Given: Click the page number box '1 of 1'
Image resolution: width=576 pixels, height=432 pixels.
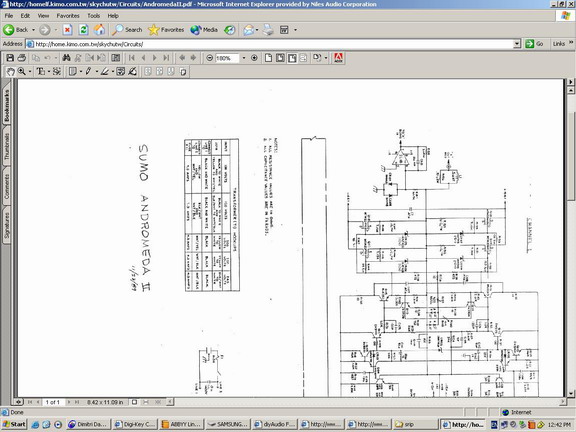Looking at the screenshot, I should (x=53, y=402).
